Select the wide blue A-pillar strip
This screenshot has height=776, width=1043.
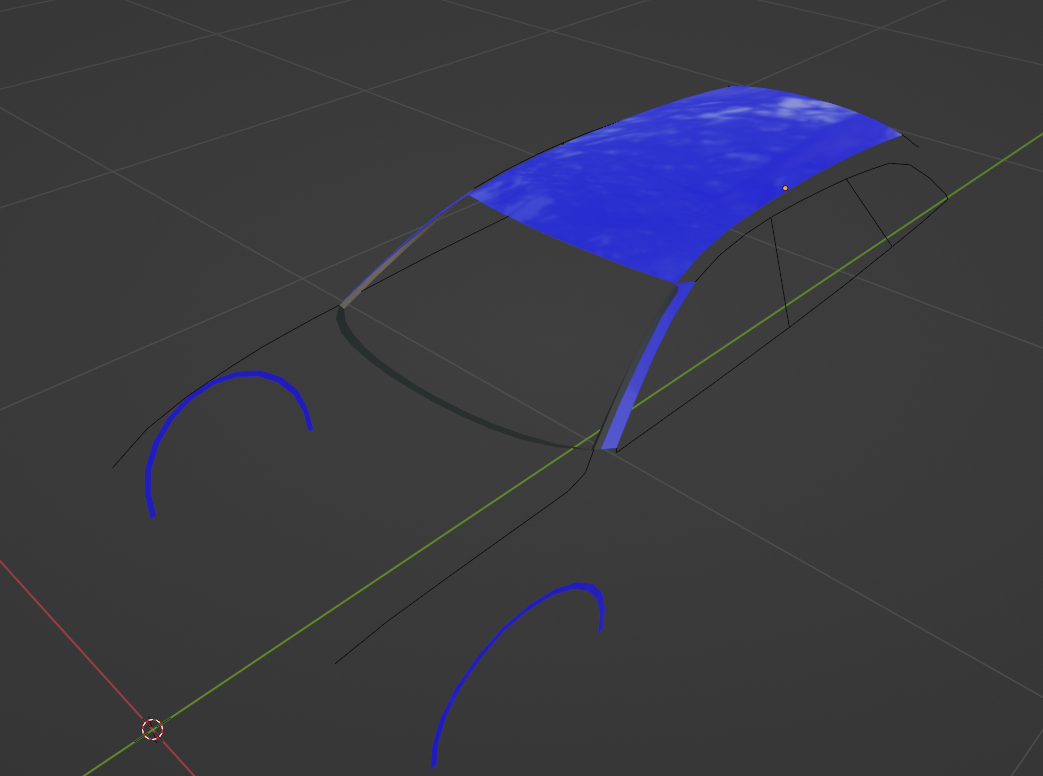[x=647, y=367]
